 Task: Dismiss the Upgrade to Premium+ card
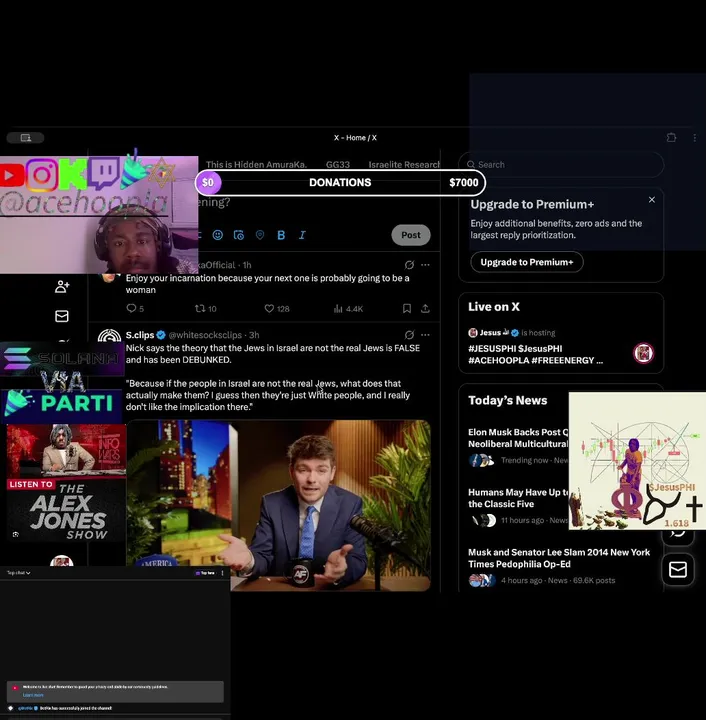coord(652,200)
